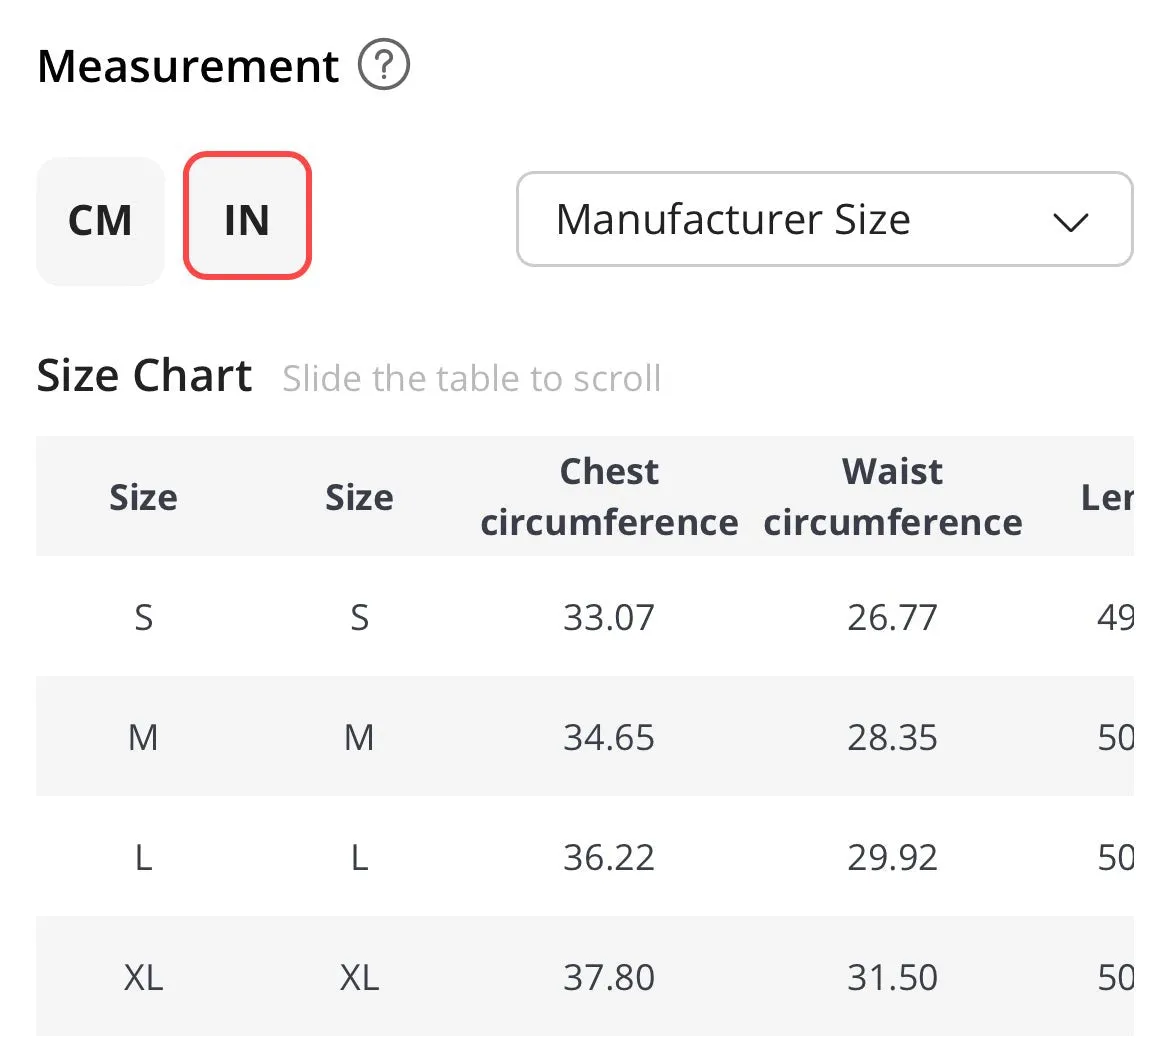Click the Size Chart heading

coord(144,375)
